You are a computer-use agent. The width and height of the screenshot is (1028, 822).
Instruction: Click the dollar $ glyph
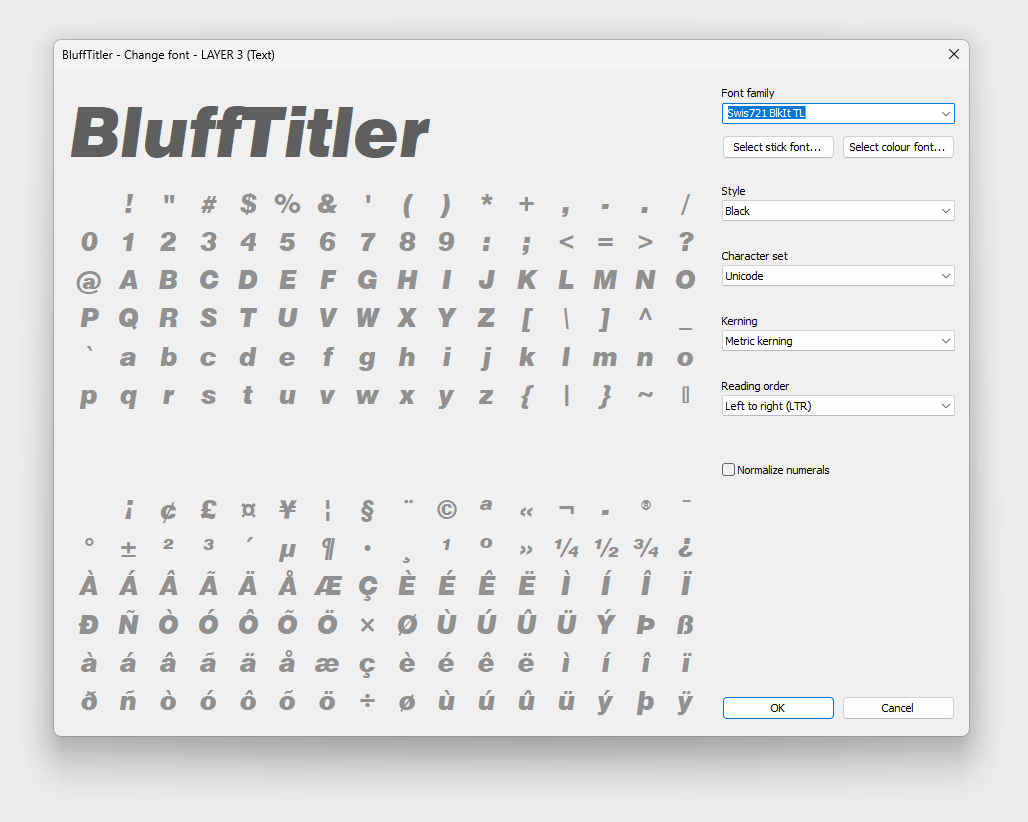(248, 205)
